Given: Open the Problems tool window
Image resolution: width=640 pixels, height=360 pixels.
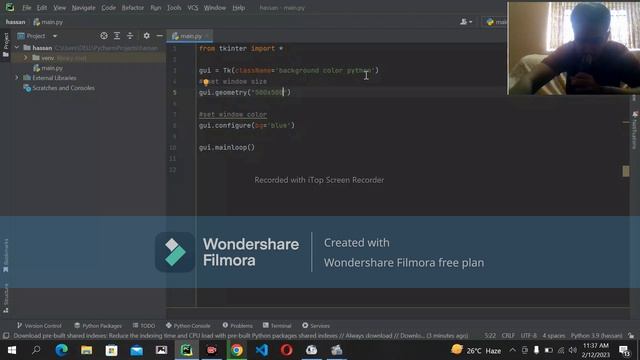Looking at the screenshot, I should coord(238,326).
